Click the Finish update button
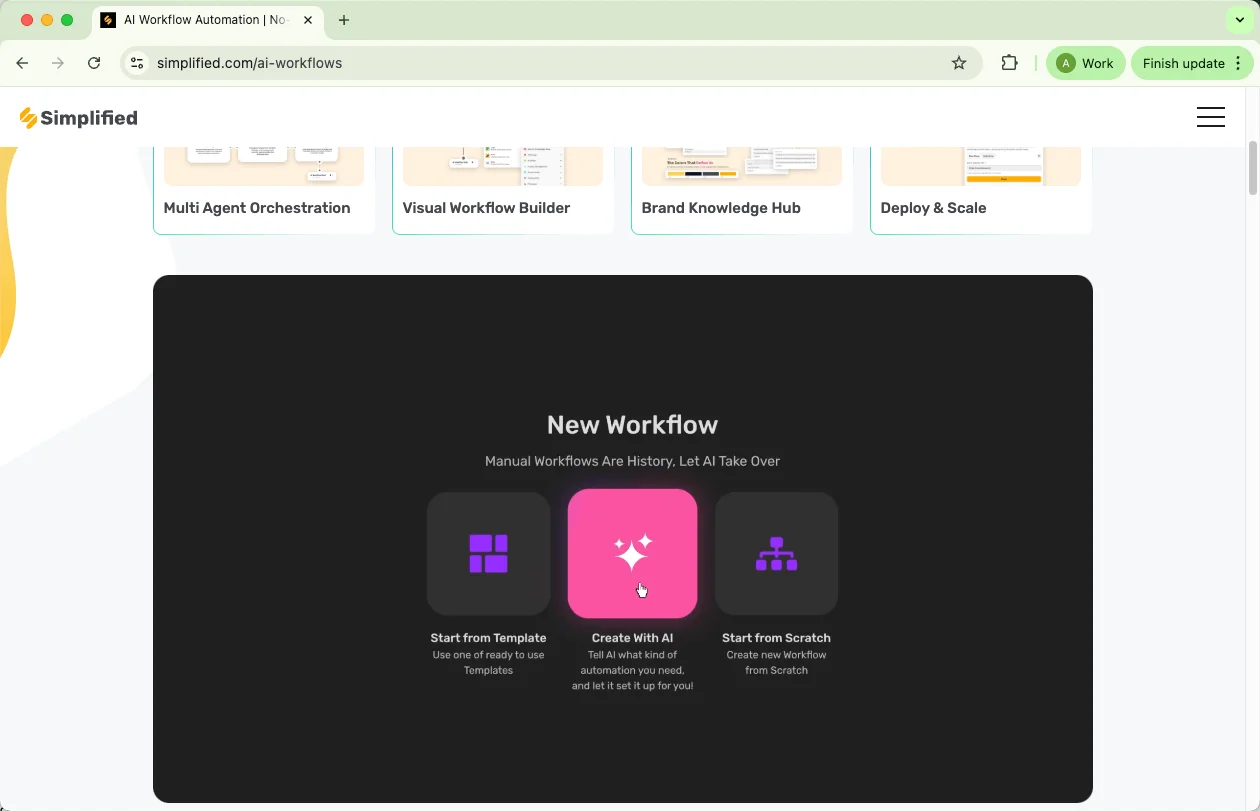The image size is (1260, 811). click(x=1190, y=63)
